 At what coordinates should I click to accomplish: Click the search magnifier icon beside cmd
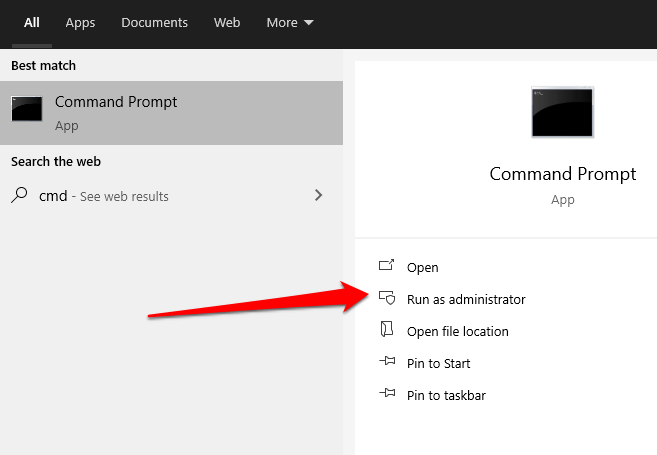[x=20, y=196]
